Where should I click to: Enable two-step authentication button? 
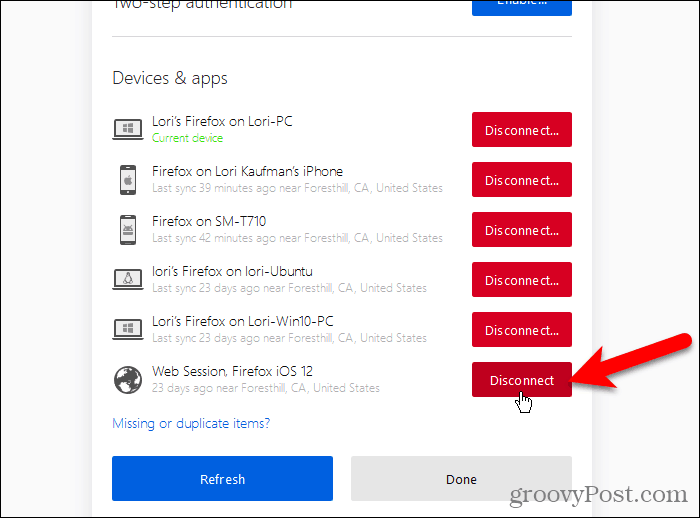(x=522, y=6)
